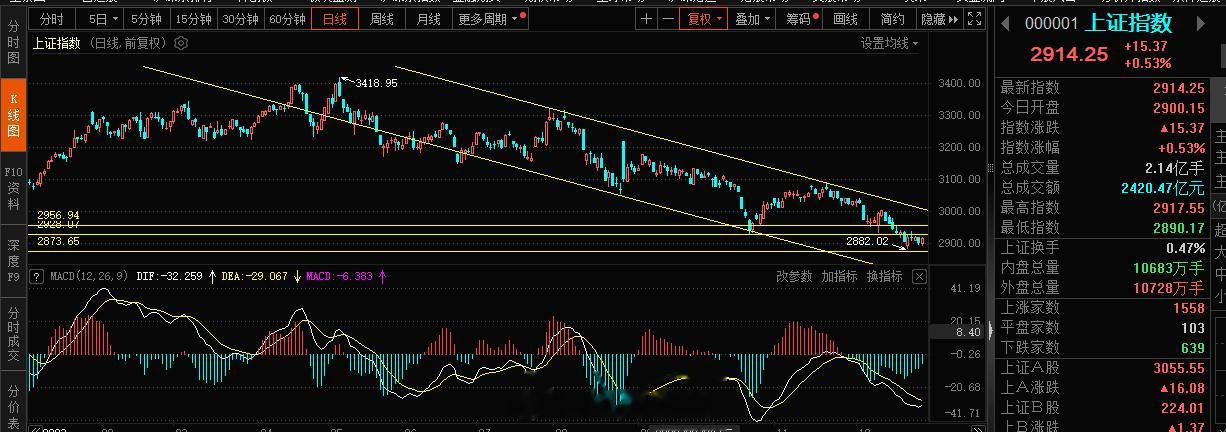Open the F10 资料 sidebar panel
This screenshot has width=1226, height=432.
[x=14, y=188]
